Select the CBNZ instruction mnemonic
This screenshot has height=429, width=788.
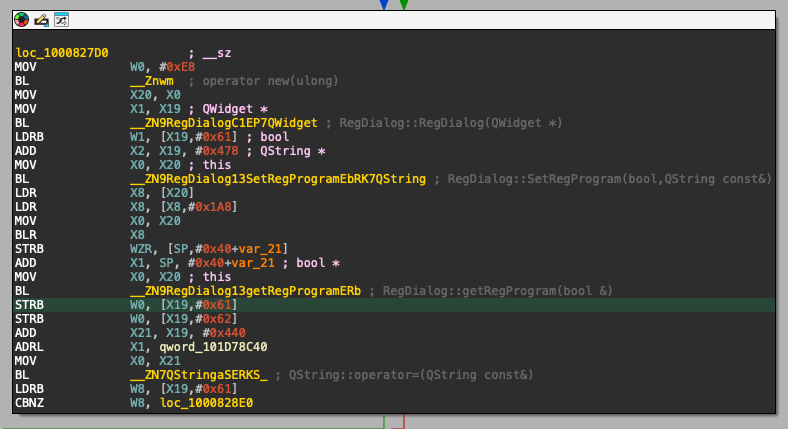point(27,402)
